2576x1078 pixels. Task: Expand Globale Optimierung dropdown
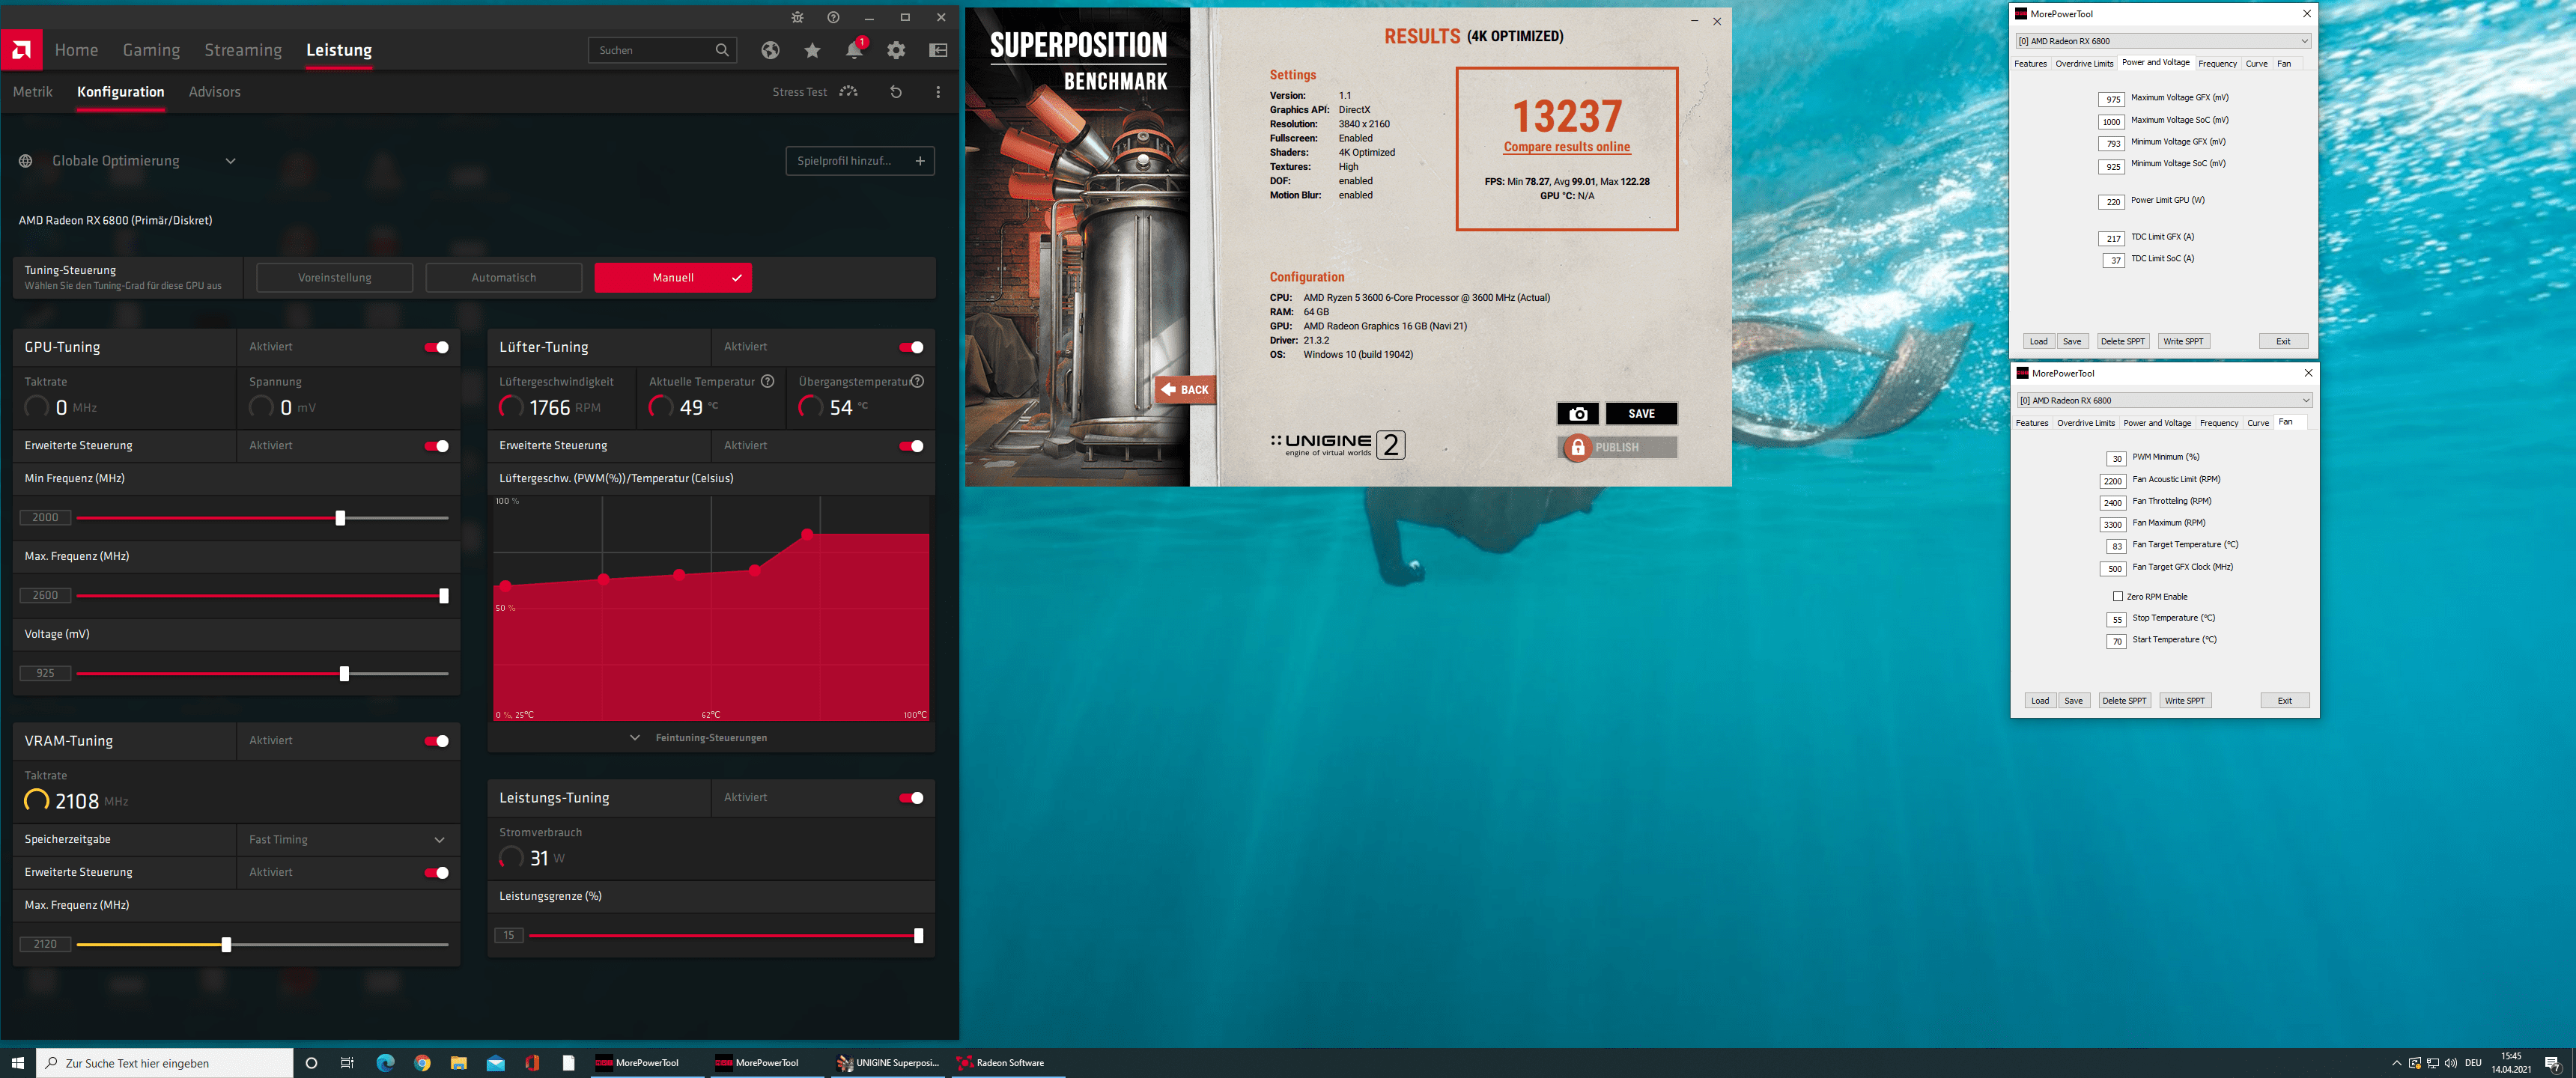pyautogui.click(x=230, y=160)
